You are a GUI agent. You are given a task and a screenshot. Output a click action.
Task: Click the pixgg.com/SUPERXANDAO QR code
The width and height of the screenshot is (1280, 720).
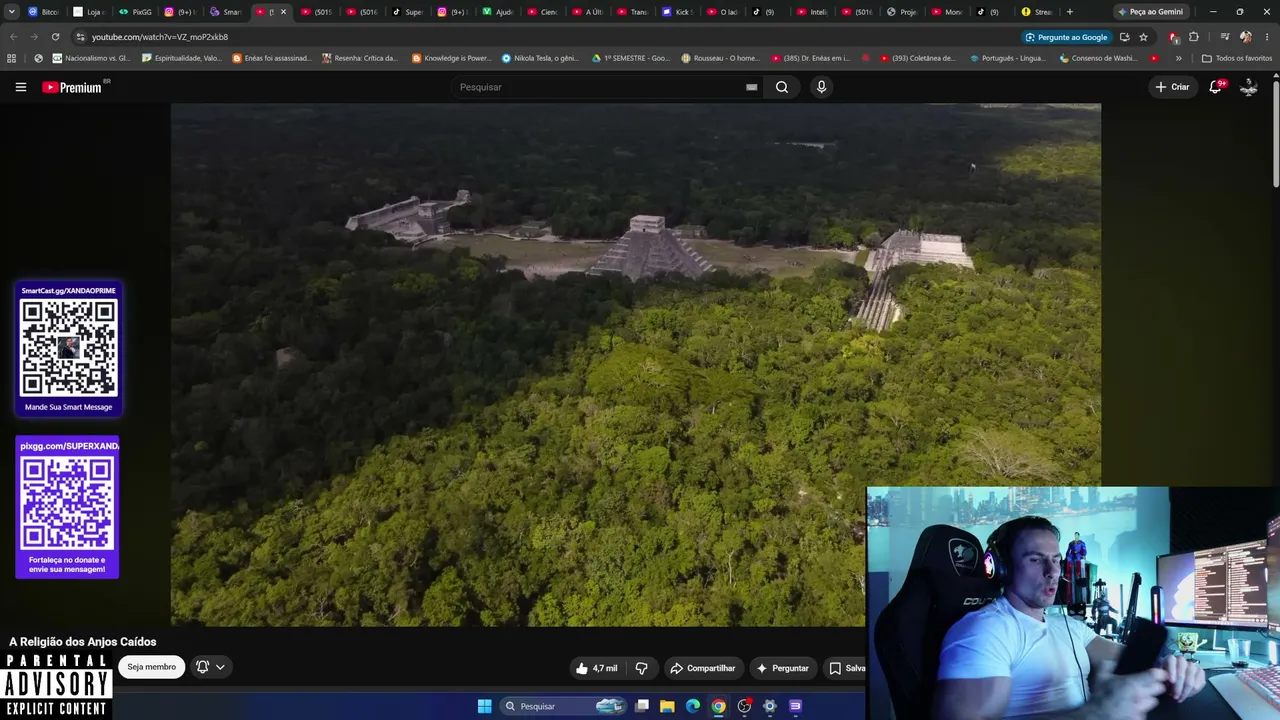tap(68, 502)
